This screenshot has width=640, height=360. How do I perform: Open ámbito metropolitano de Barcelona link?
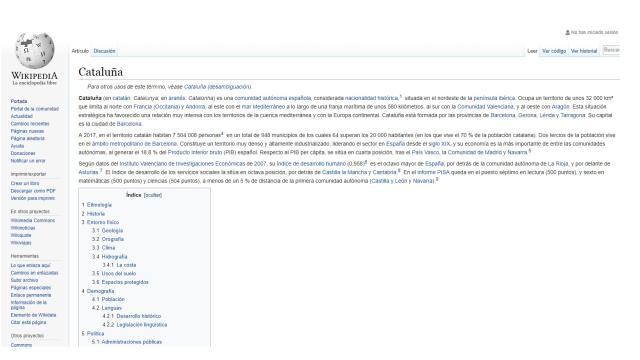134,144
